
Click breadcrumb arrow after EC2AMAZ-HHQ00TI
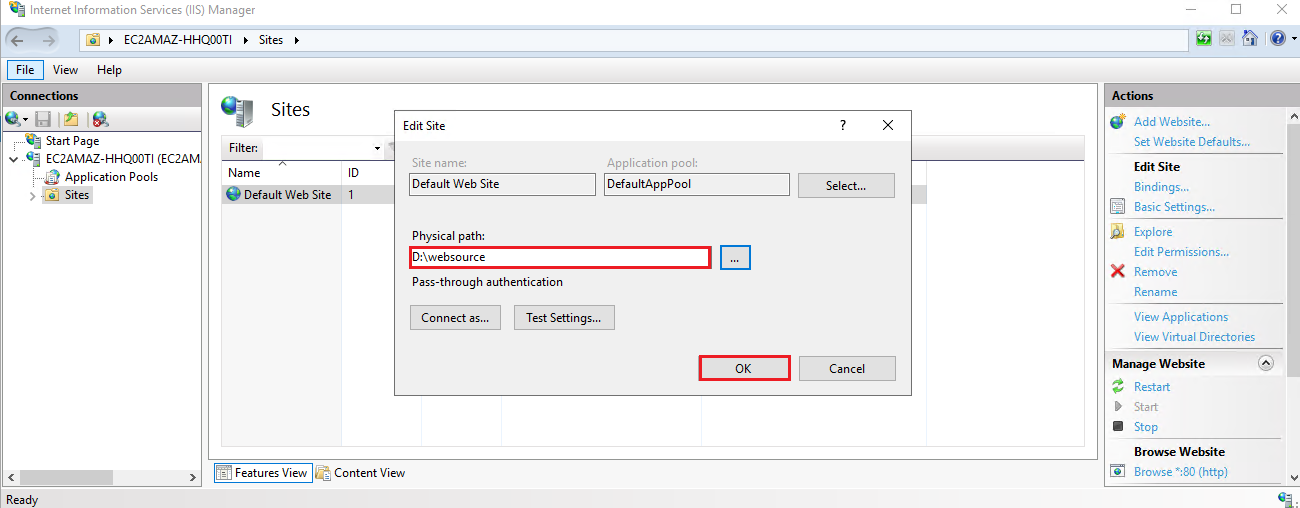tap(246, 40)
